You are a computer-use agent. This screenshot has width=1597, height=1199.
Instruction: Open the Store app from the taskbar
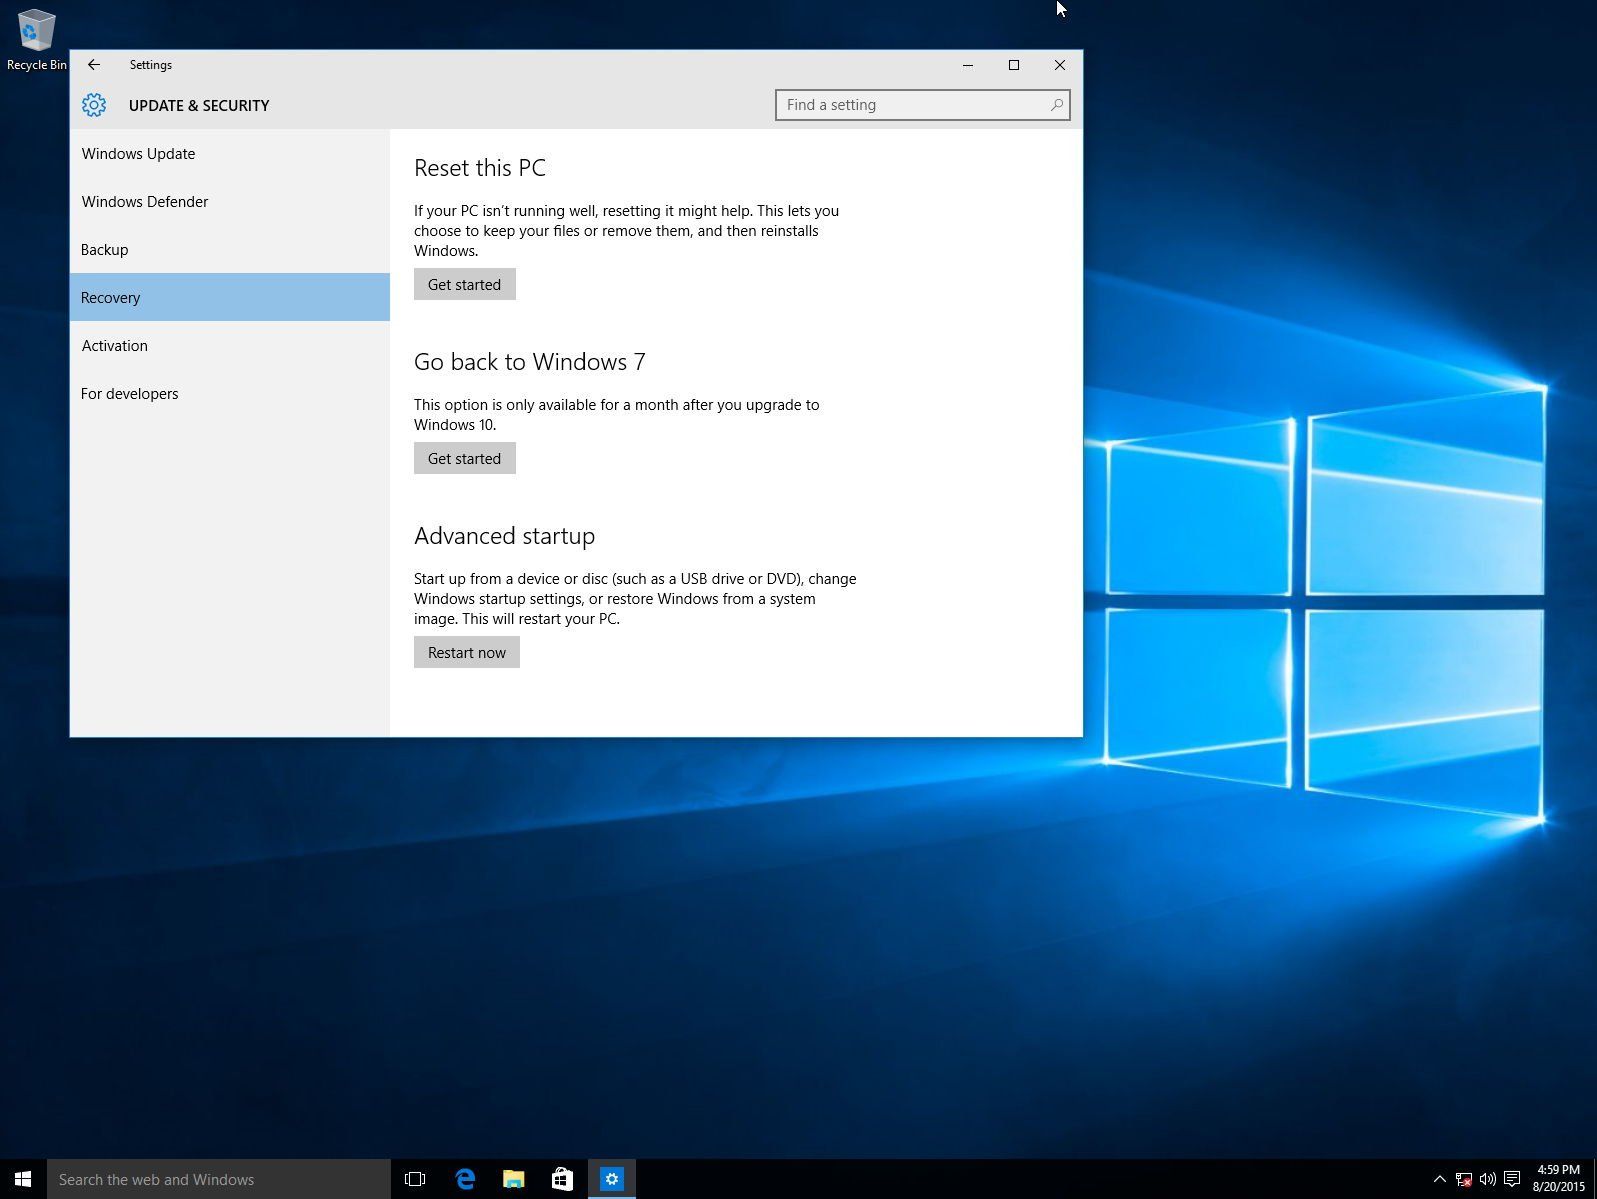[562, 1179]
